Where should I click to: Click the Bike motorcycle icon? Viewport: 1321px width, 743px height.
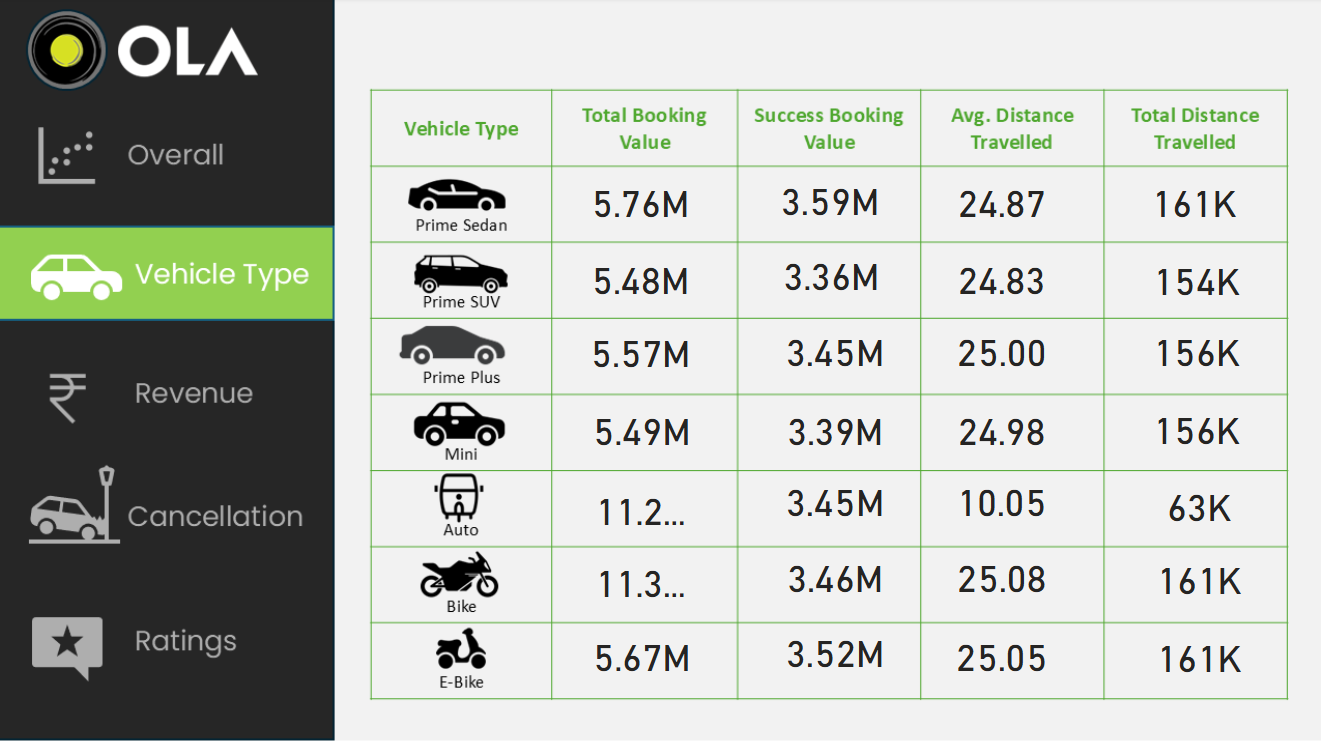[x=459, y=575]
